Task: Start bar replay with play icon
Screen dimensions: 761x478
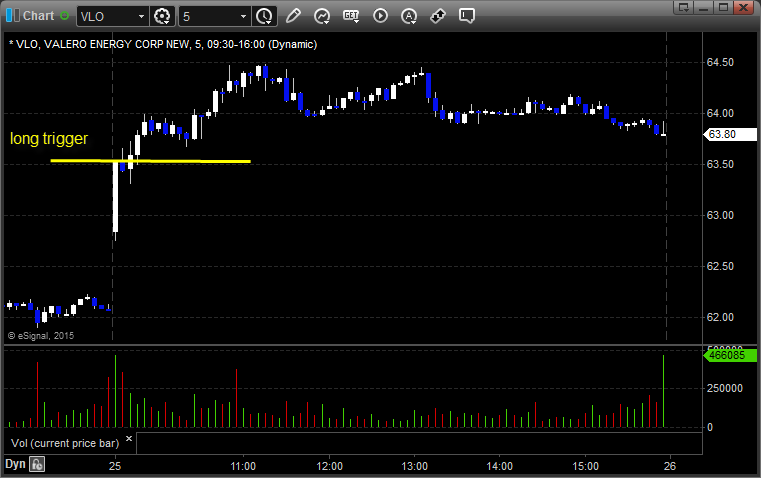Action: click(x=380, y=16)
